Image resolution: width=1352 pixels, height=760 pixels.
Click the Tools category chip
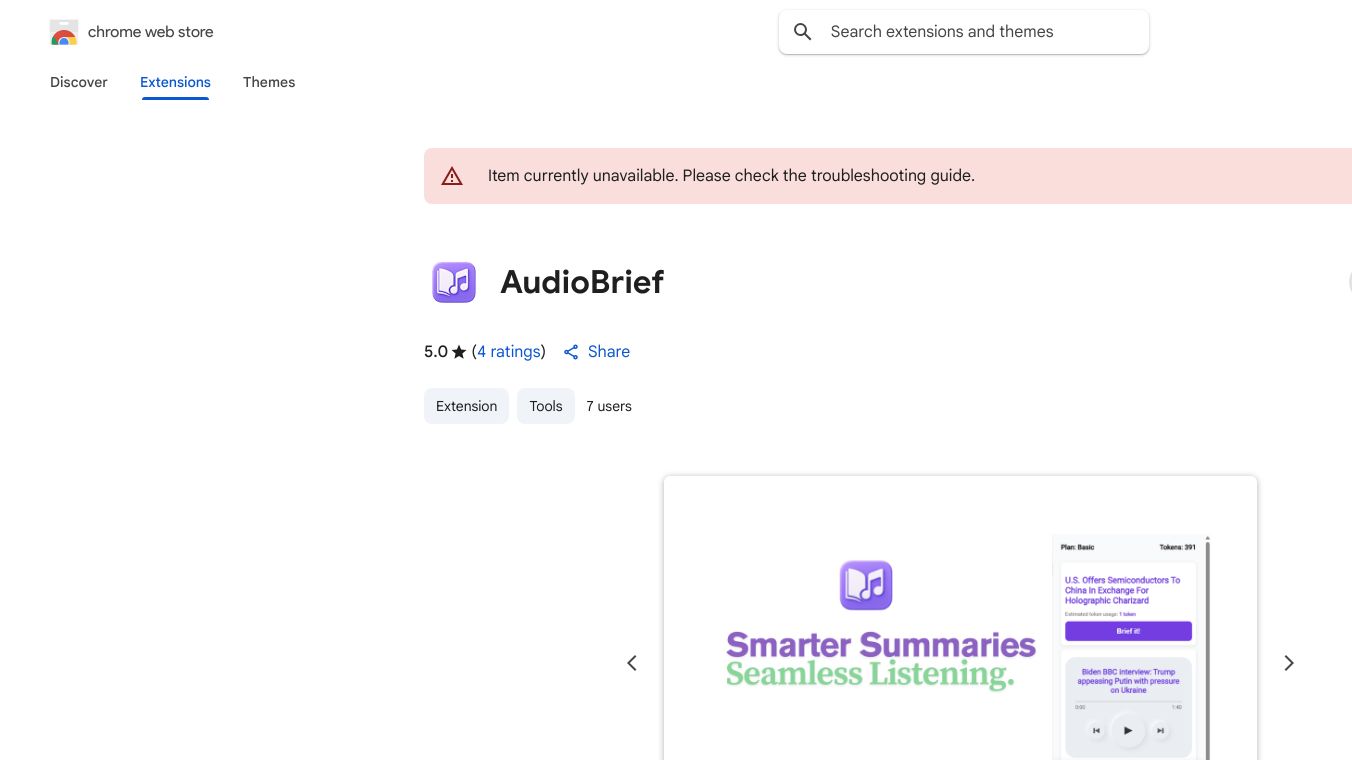[546, 406]
